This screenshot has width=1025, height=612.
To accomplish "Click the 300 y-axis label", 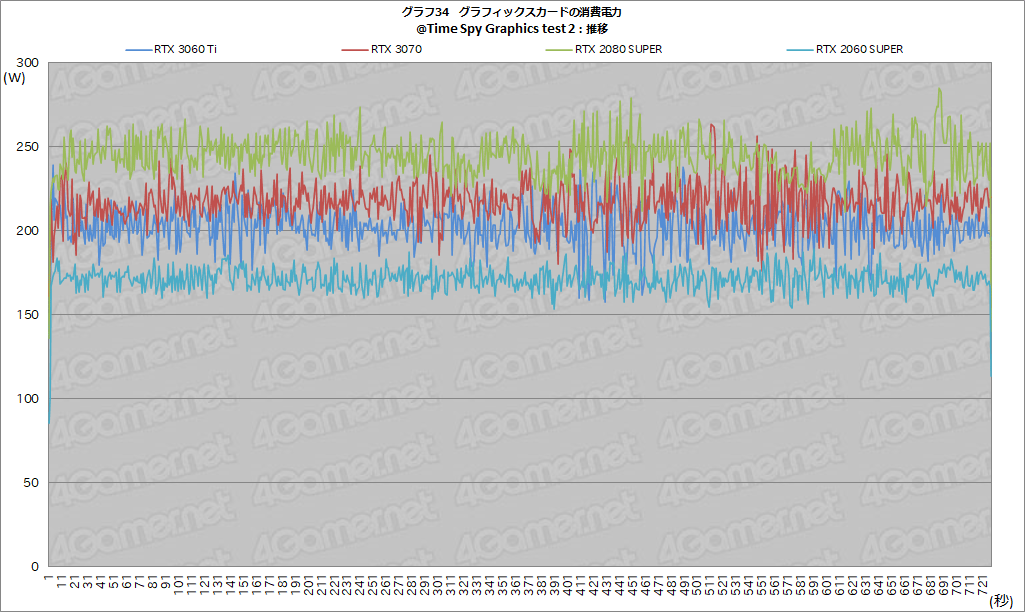I will pyautogui.click(x=27, y=63).
